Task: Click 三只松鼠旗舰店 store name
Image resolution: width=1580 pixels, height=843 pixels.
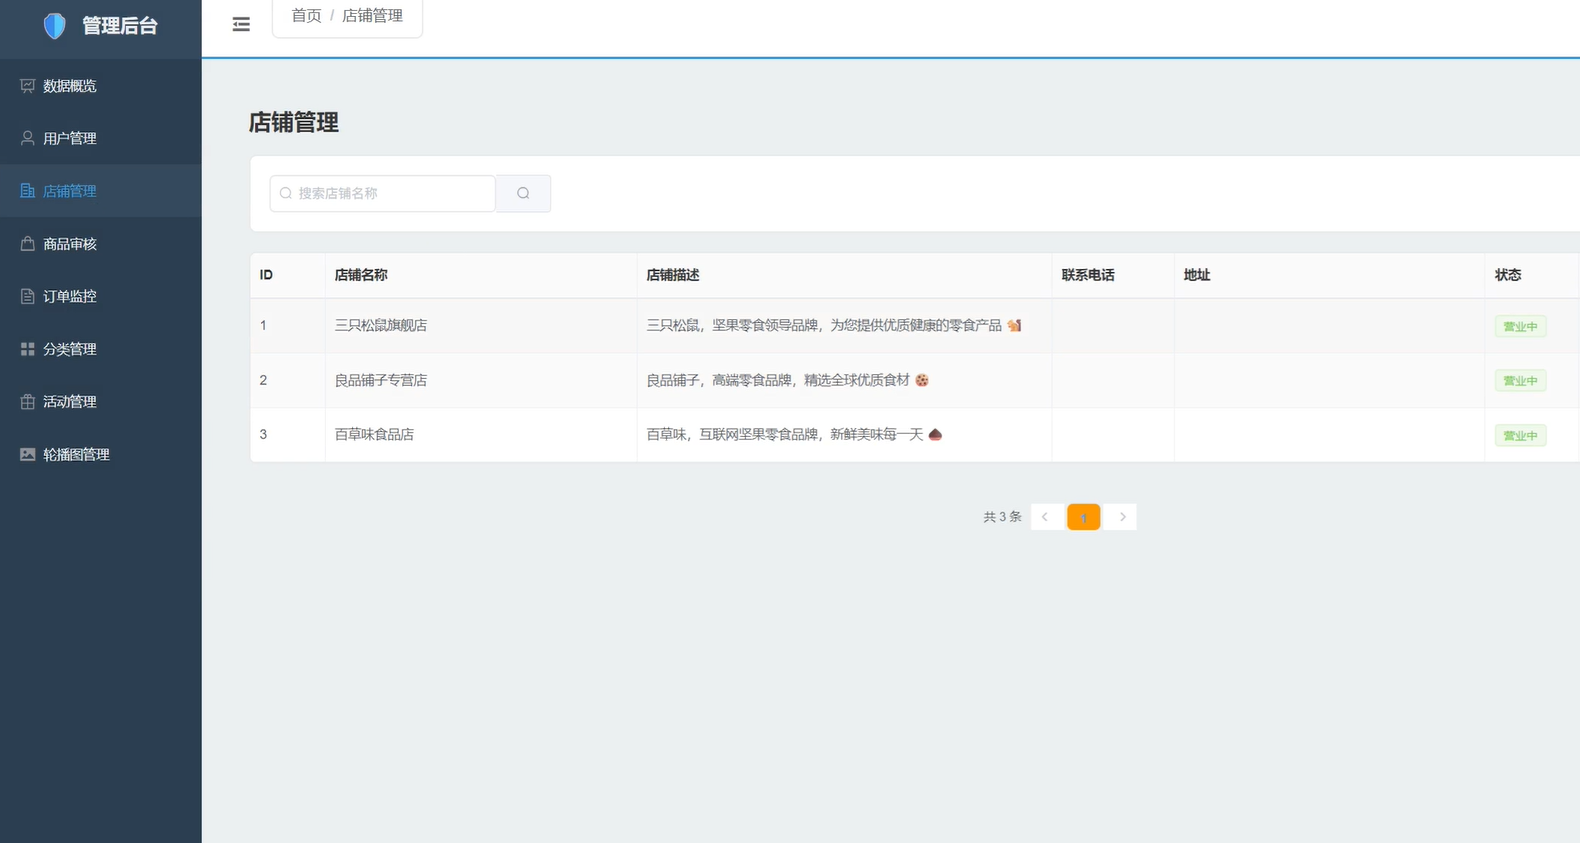Action: [381, 325]
